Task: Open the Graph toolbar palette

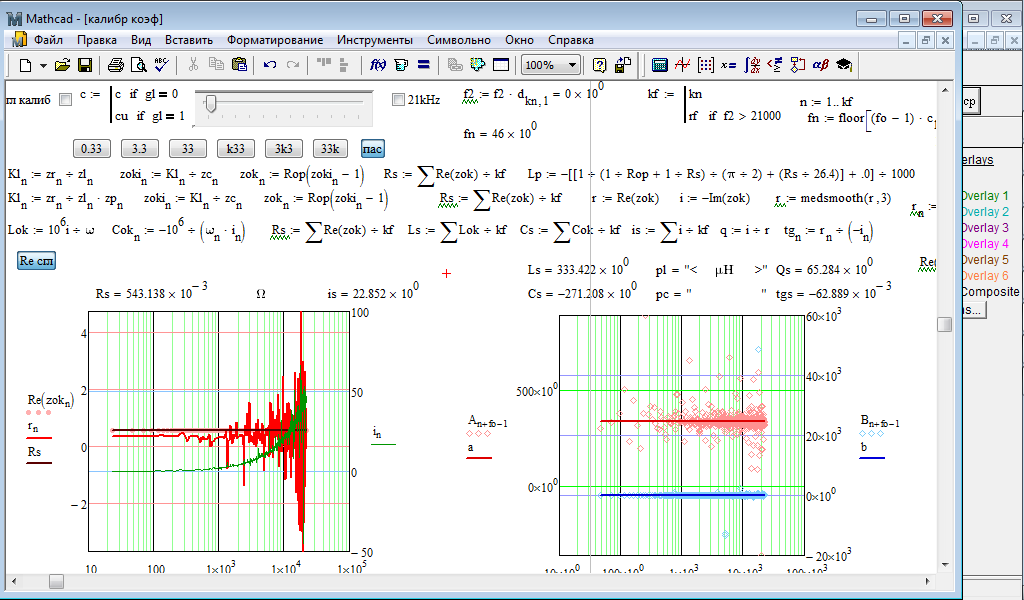Action: coord(682,65)
